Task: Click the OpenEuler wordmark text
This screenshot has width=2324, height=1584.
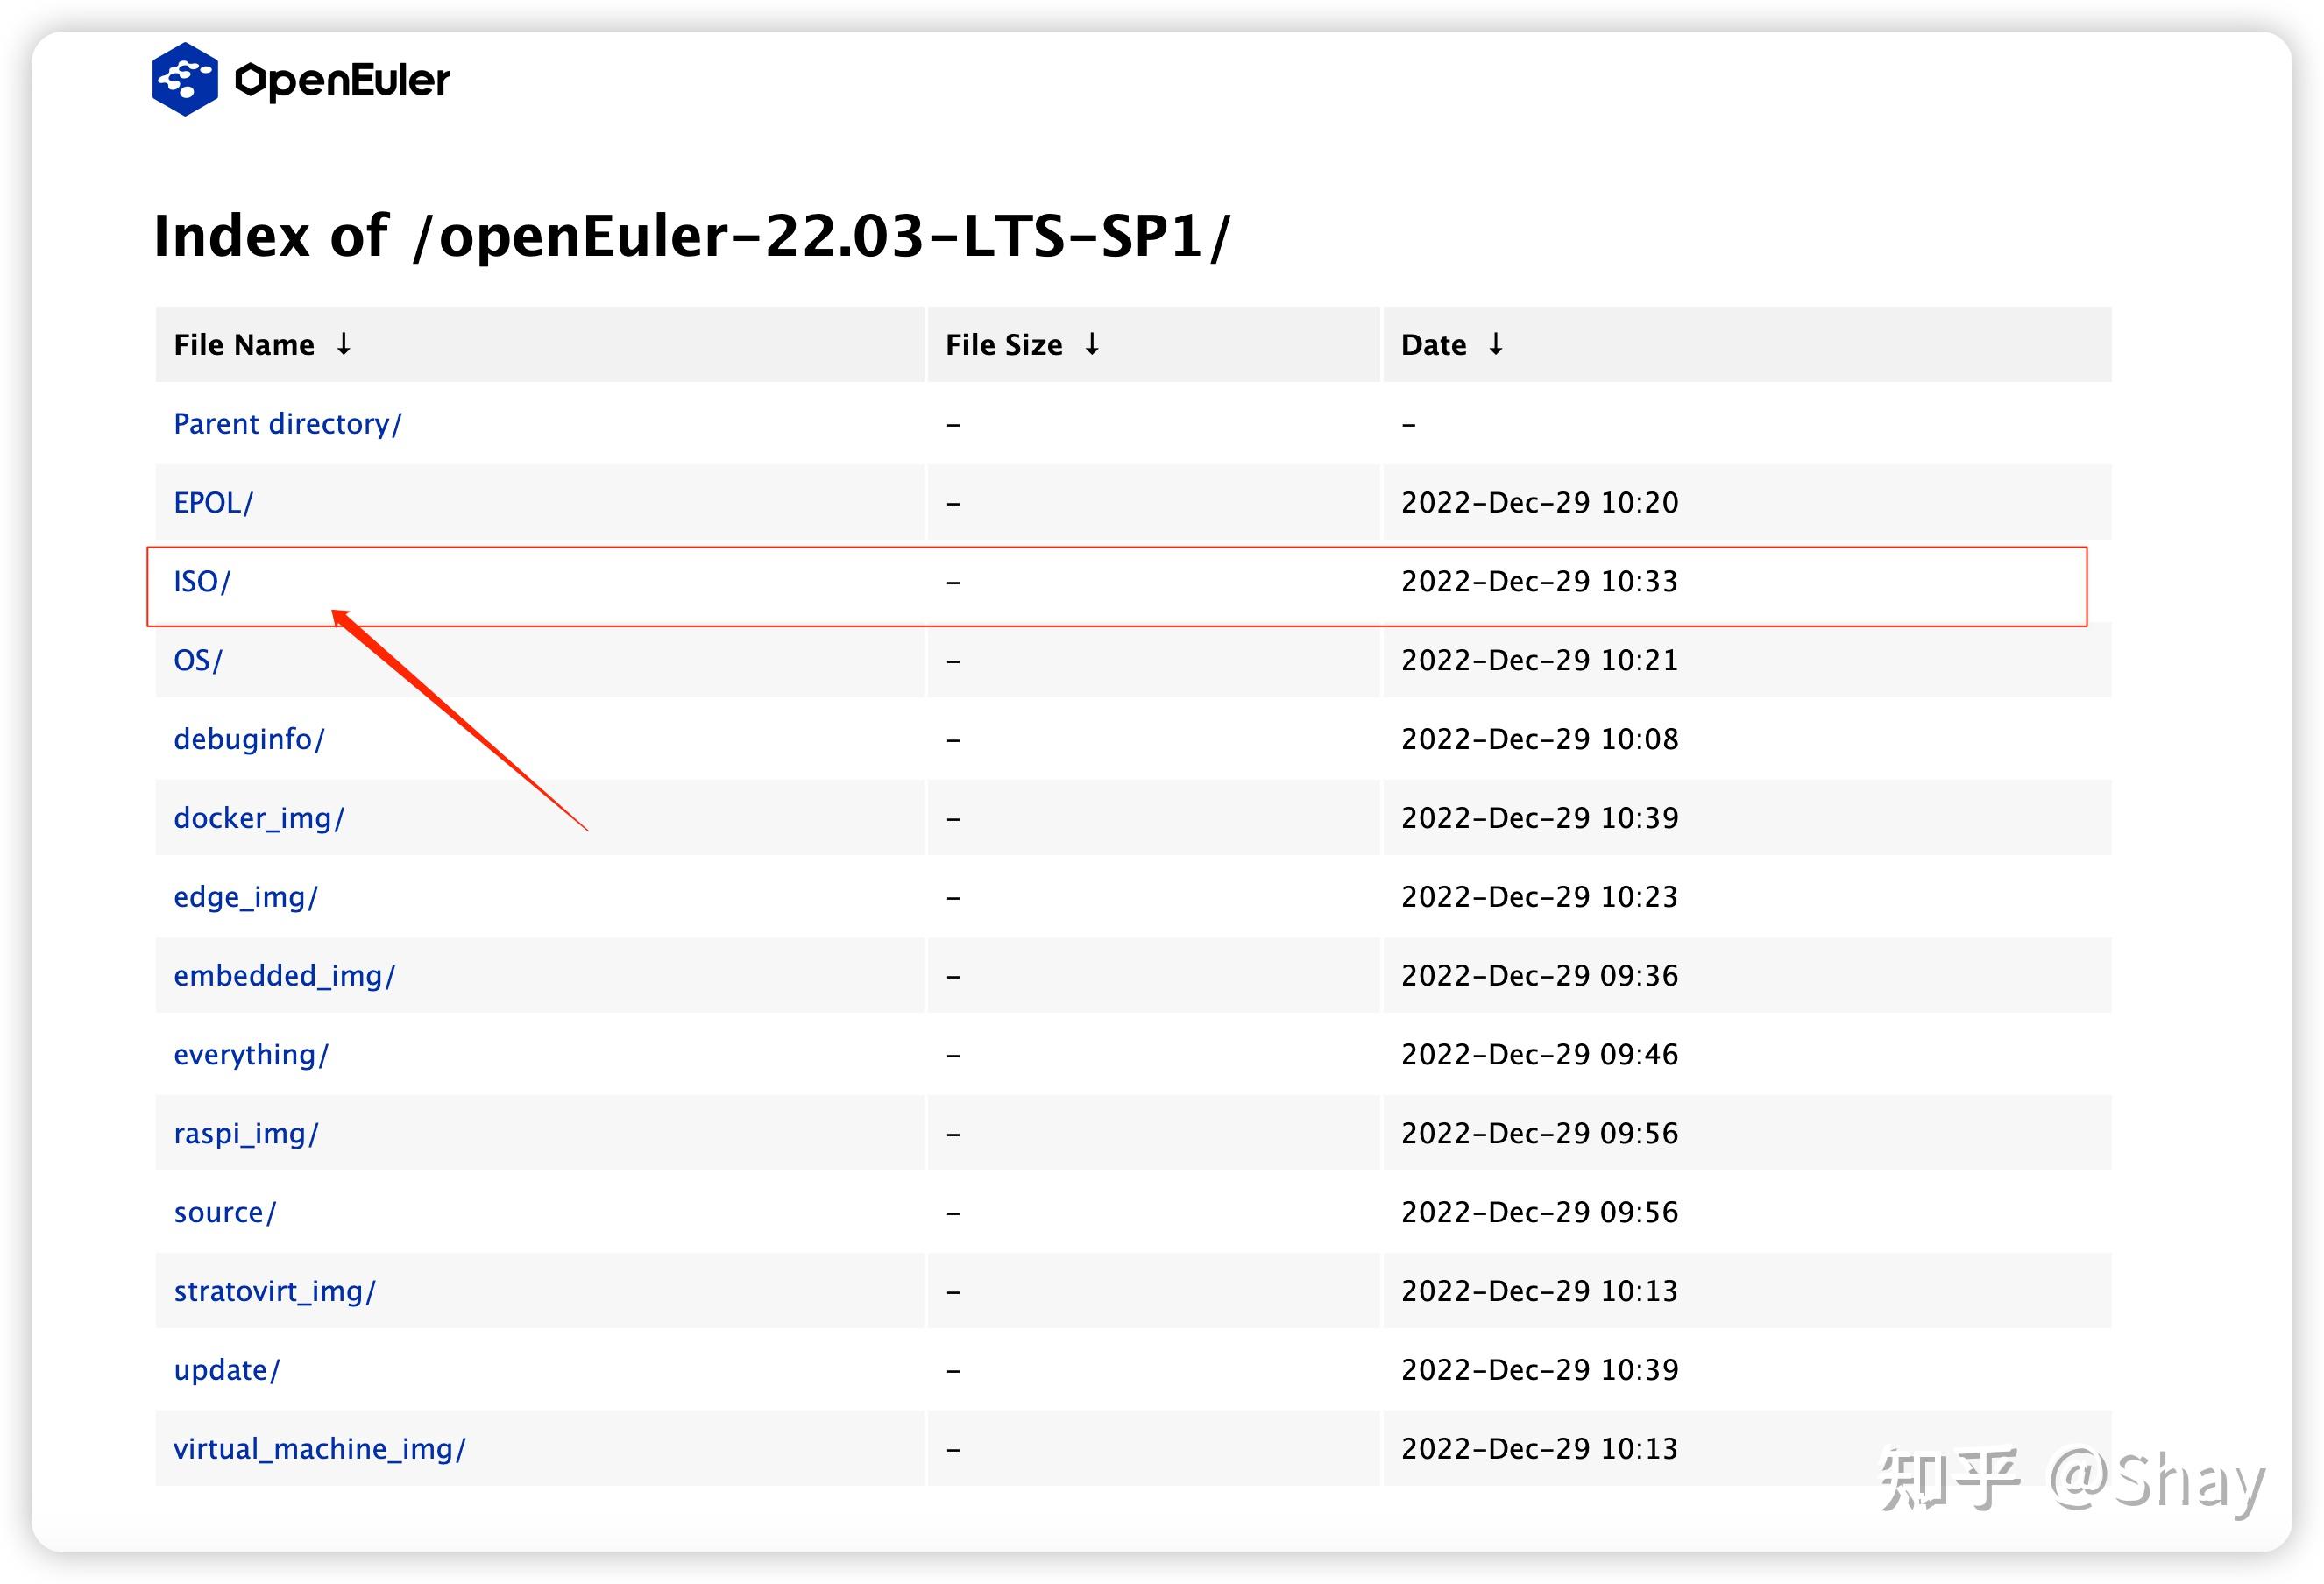Action: (342, 81)
